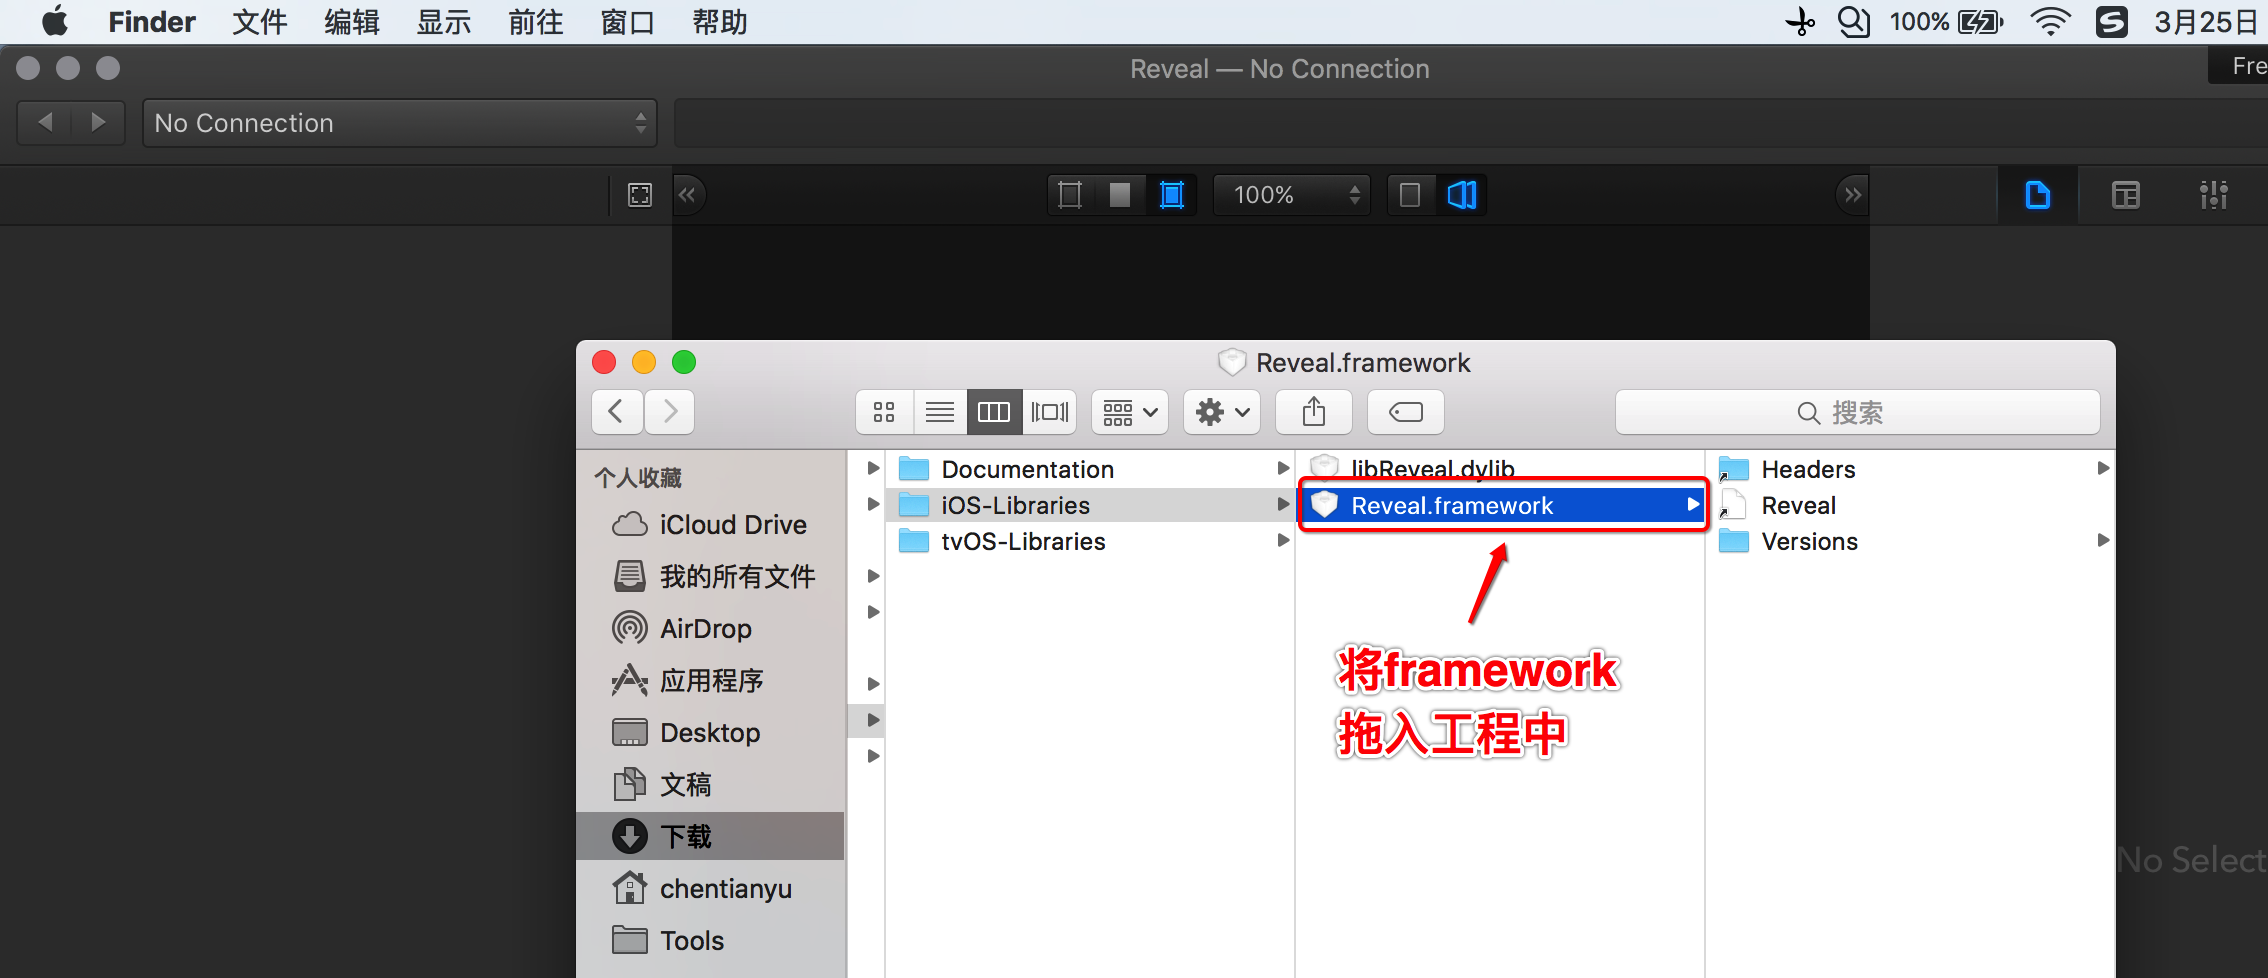Open 下载 in Finder sidebar
Viewport: 2268px width, 978px height.
tap(710, 836)
